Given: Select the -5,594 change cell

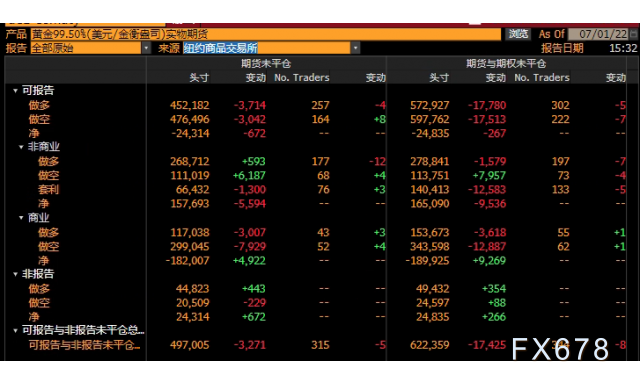Looking at the screenshot, I should click(x=250, y=204).
